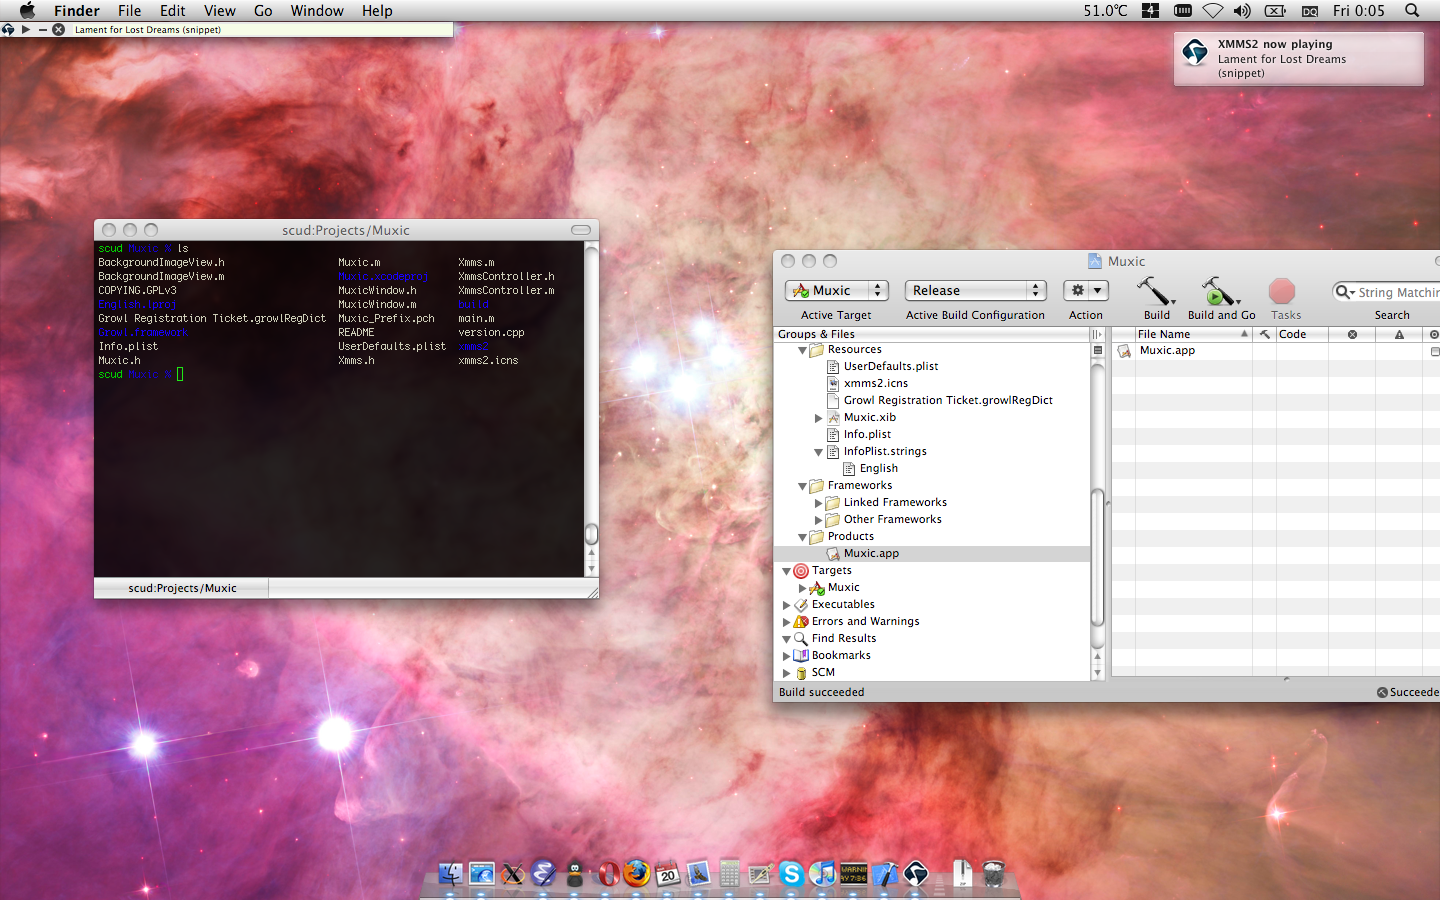Sort by File Name column header
Image resolution: width=1440 pixels, height=900 pixels.
coord(1192,334)
